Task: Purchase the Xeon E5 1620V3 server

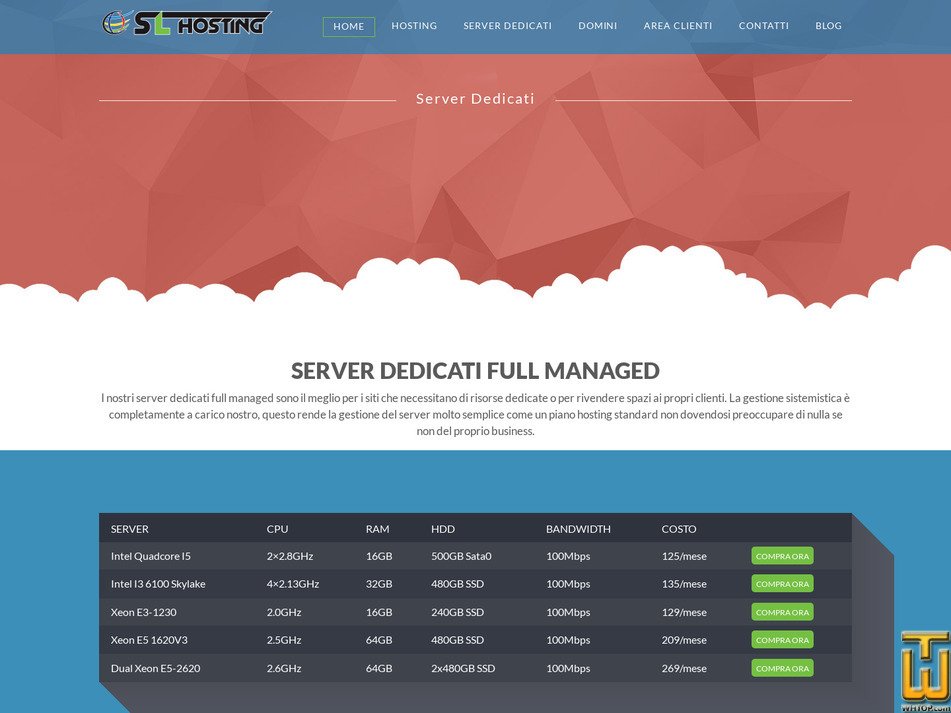Action: pos(782,640)
